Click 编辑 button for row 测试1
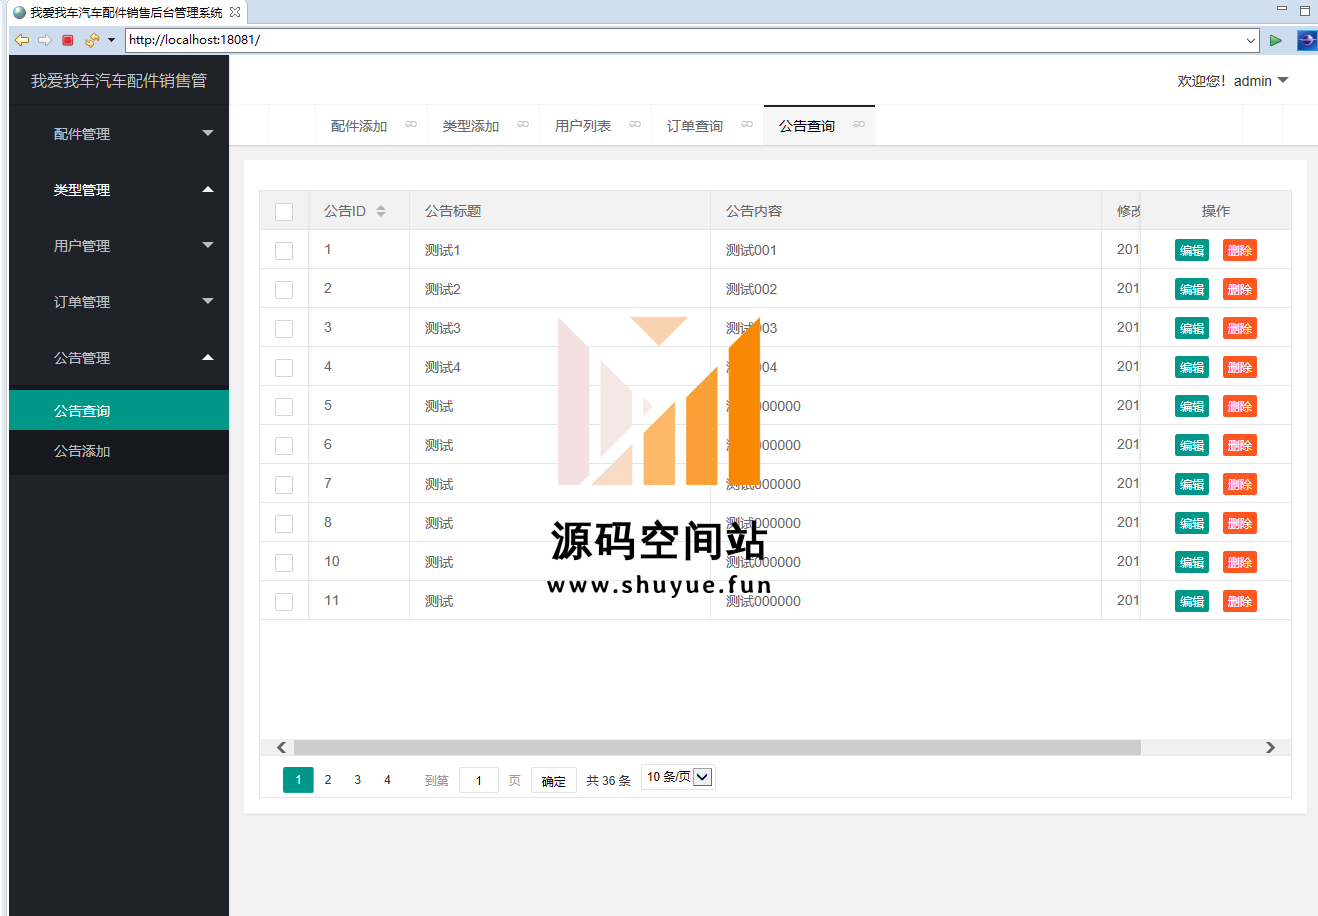The height and width of the screenshot is (916, 1318). [x=1192, y=251]
